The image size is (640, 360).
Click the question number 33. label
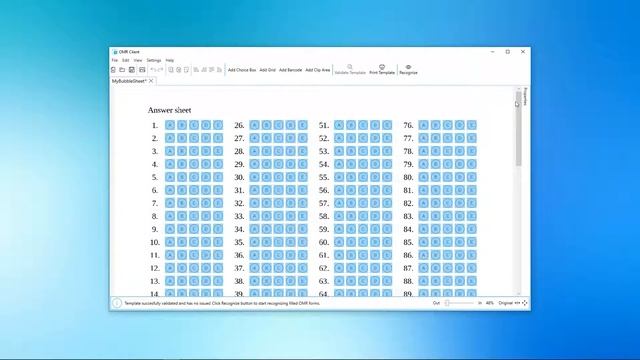239,216
